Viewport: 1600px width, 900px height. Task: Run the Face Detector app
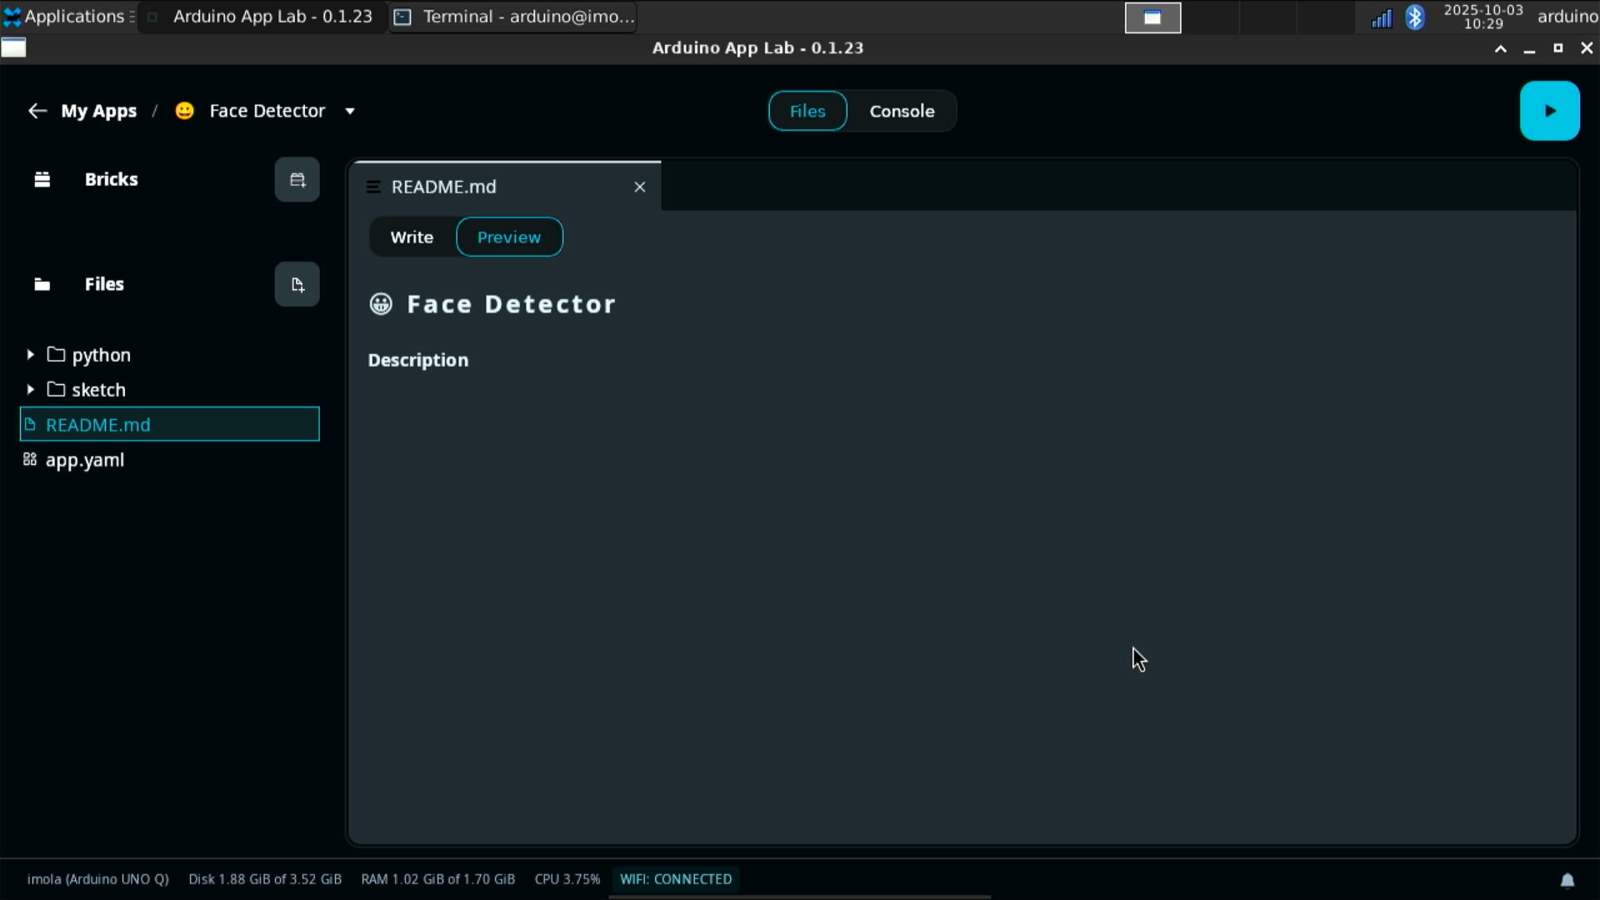click(1549, 111)
